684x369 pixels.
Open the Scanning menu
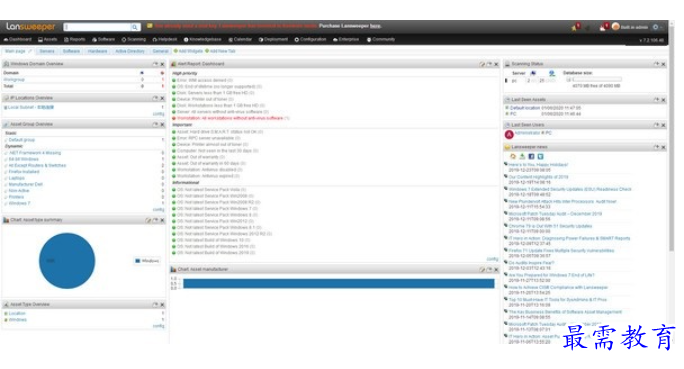[133, 39]
